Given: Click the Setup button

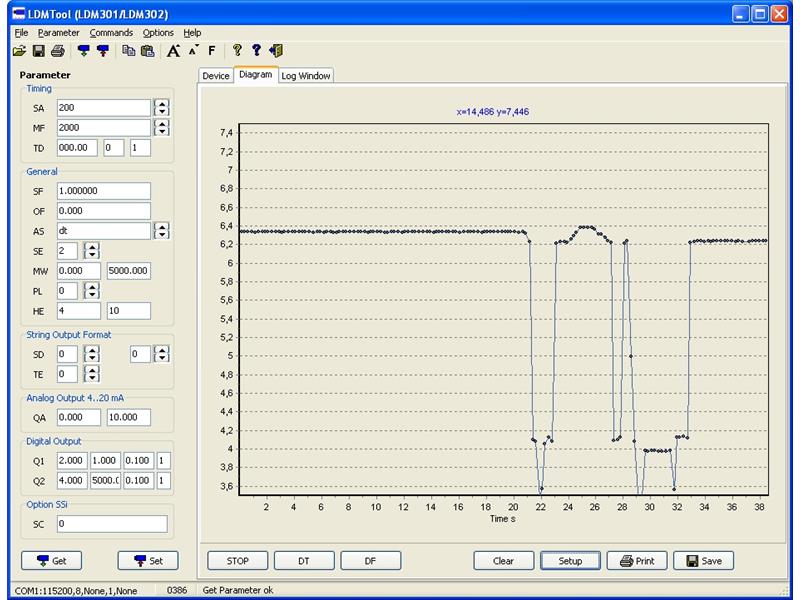Looking at the screenshot, I should [570, 561].
